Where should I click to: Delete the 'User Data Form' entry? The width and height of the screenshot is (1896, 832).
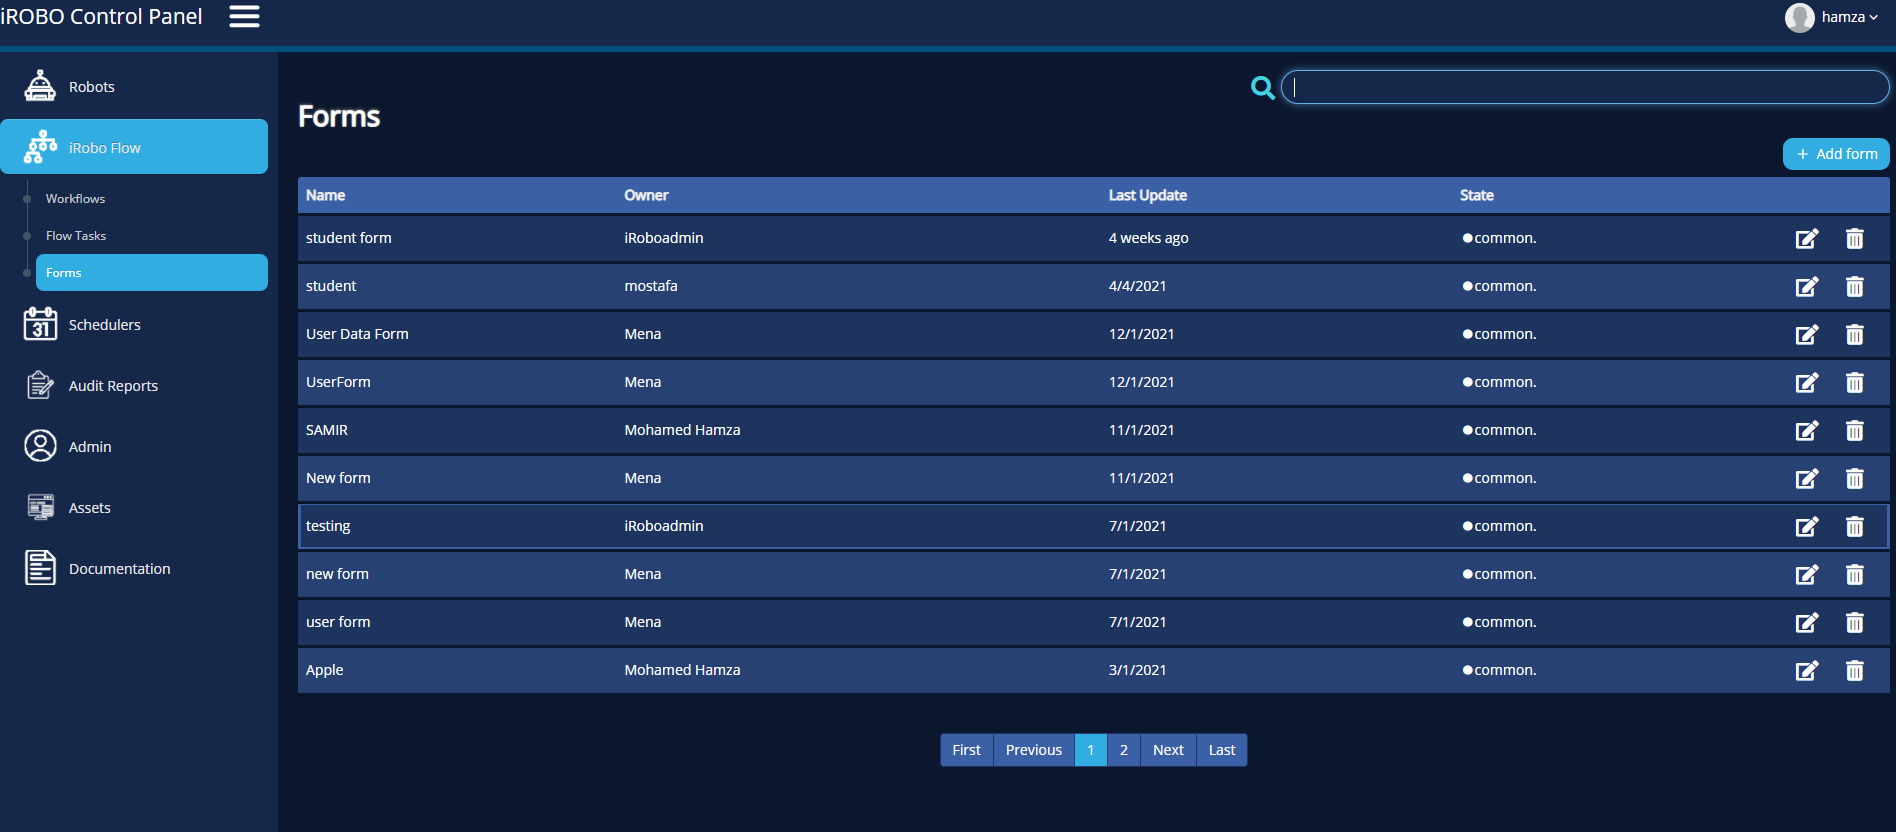1854,335
